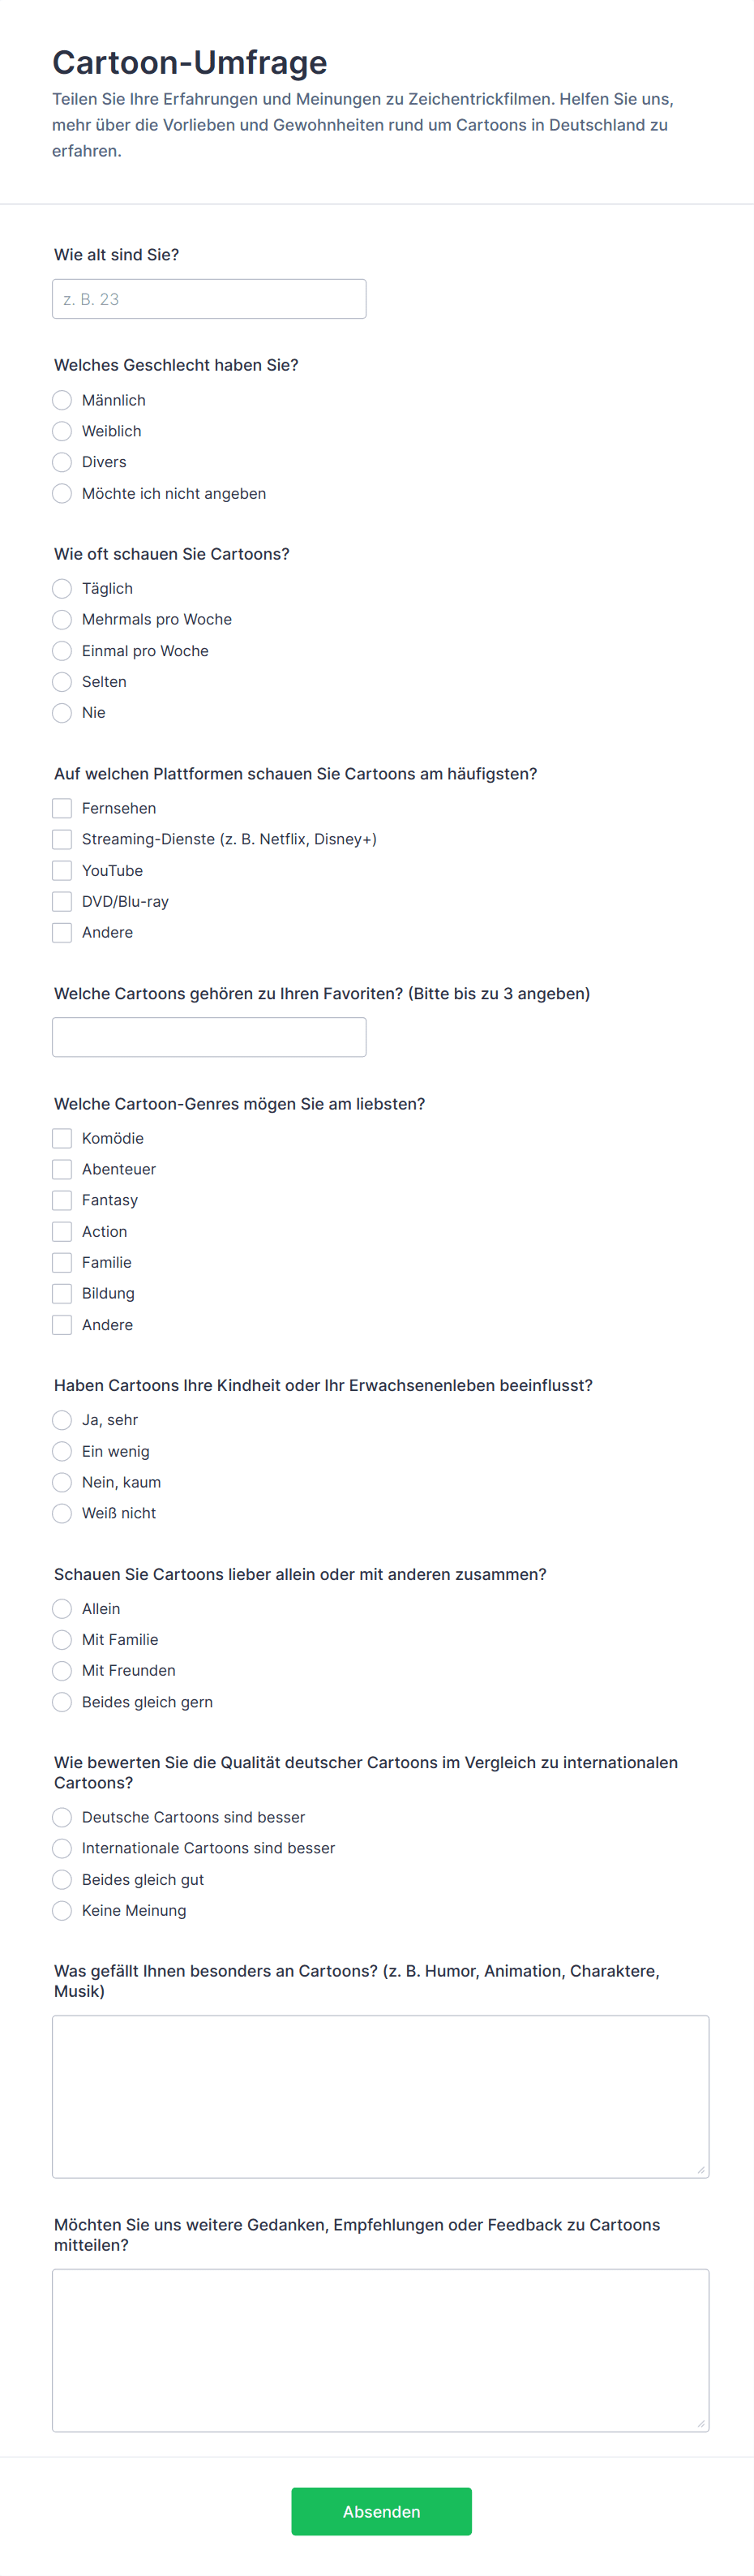Select 'Internationale Cartoons sind besser'
The width and height of the screenshot is (754, 2576).
pyautogui.click(x=62, y=1848)
